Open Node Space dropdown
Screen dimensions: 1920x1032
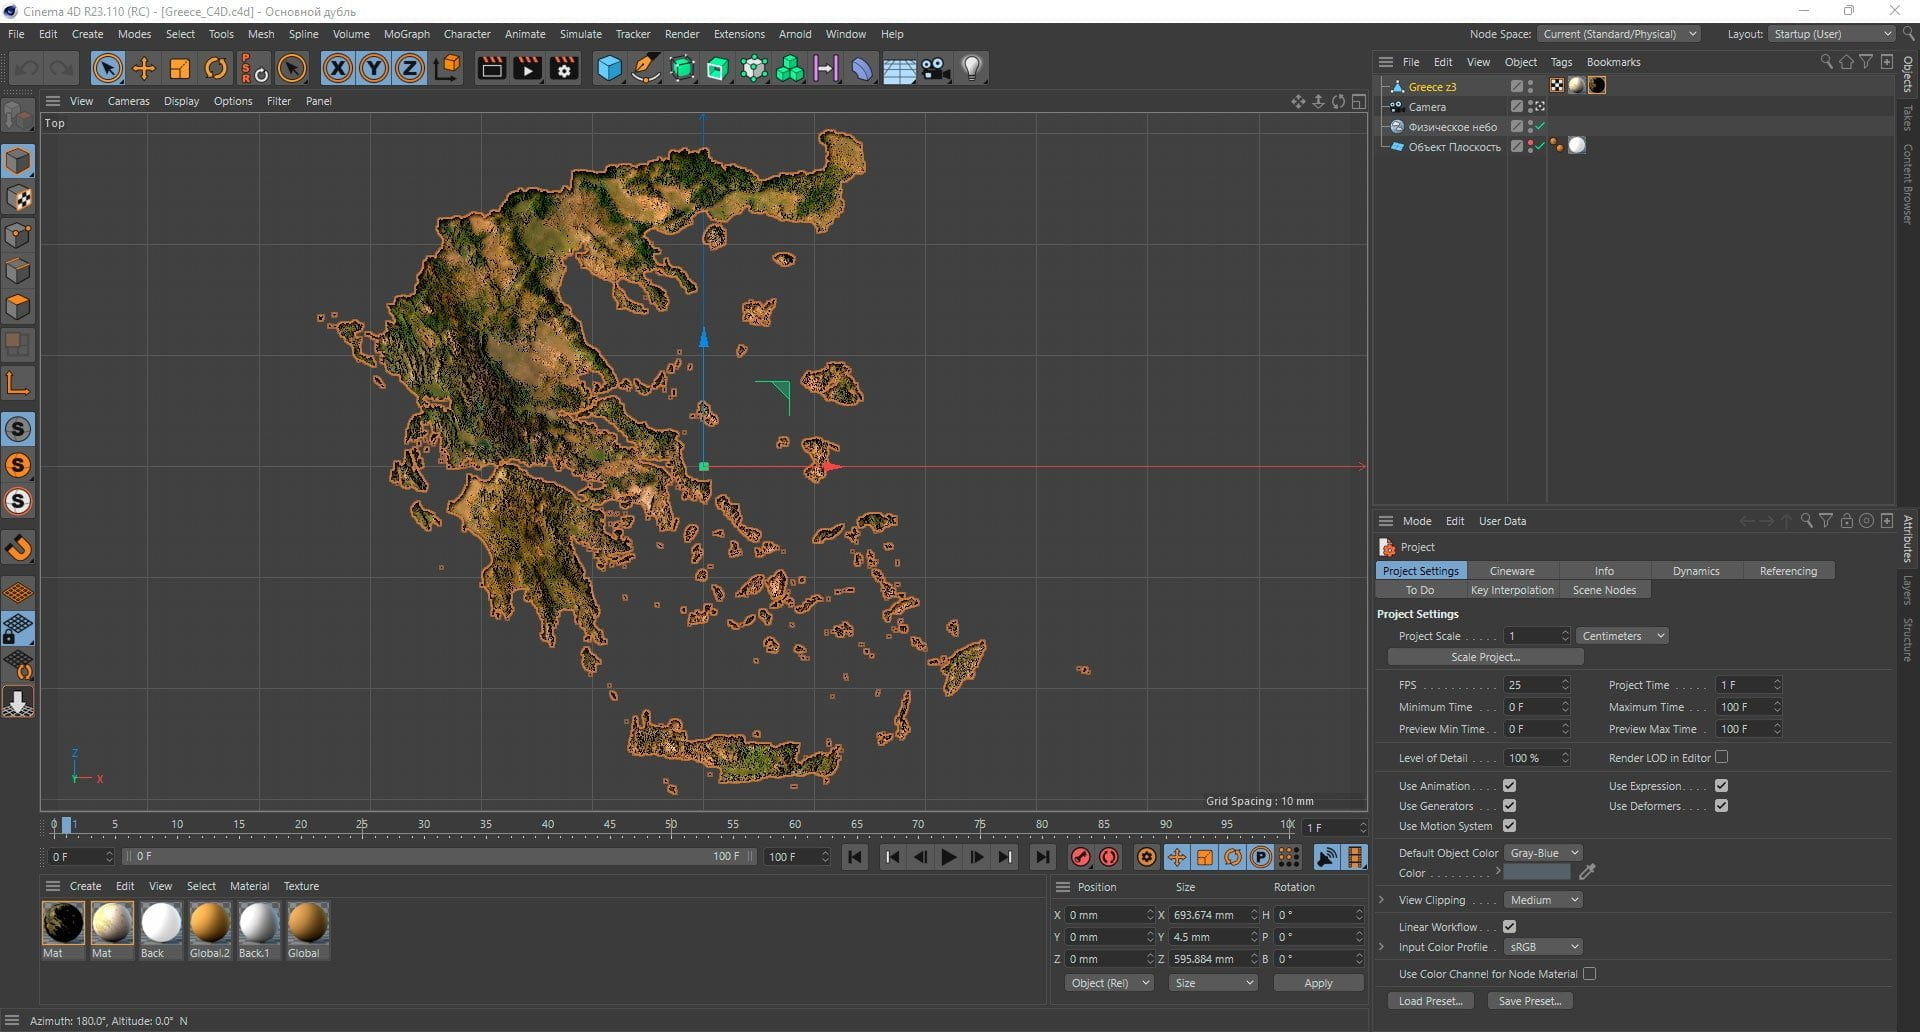(x=1618, y=34)
